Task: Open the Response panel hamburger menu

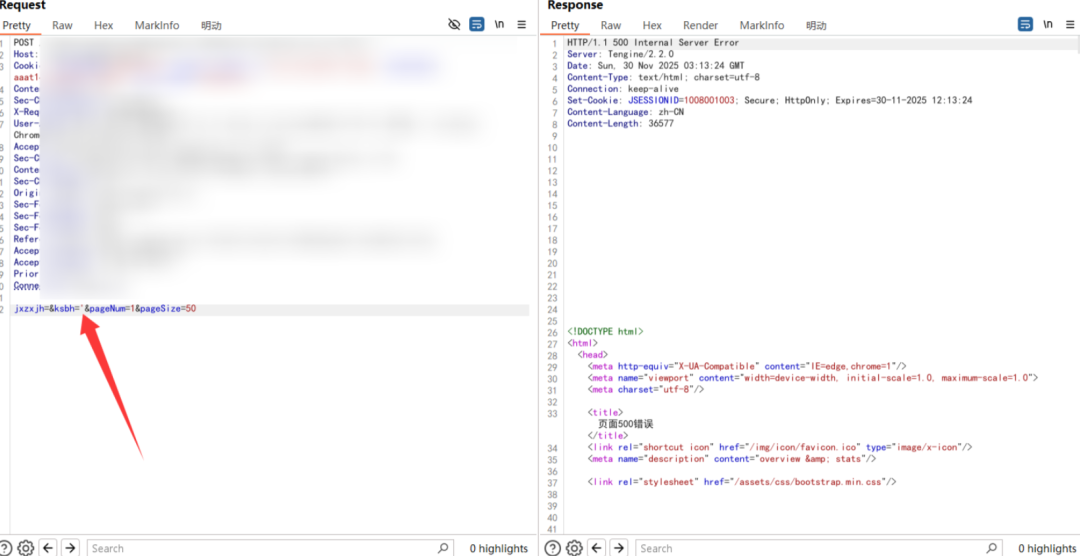Action: [1069, 24]
